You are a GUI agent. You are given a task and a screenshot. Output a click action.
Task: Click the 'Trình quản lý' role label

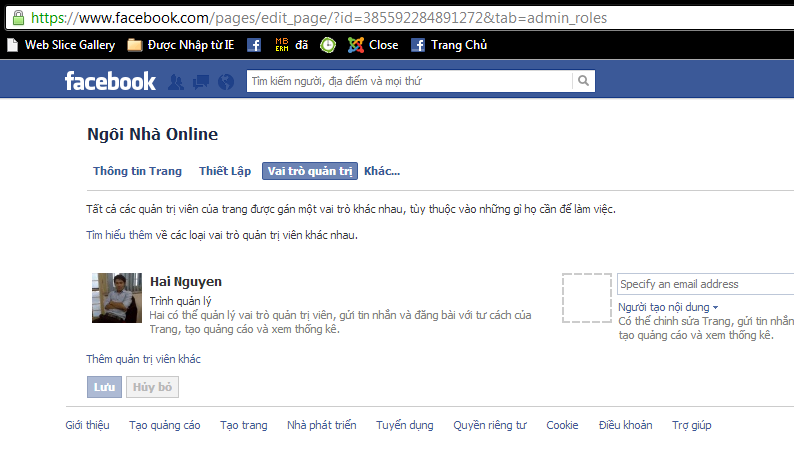coord(180,301)
